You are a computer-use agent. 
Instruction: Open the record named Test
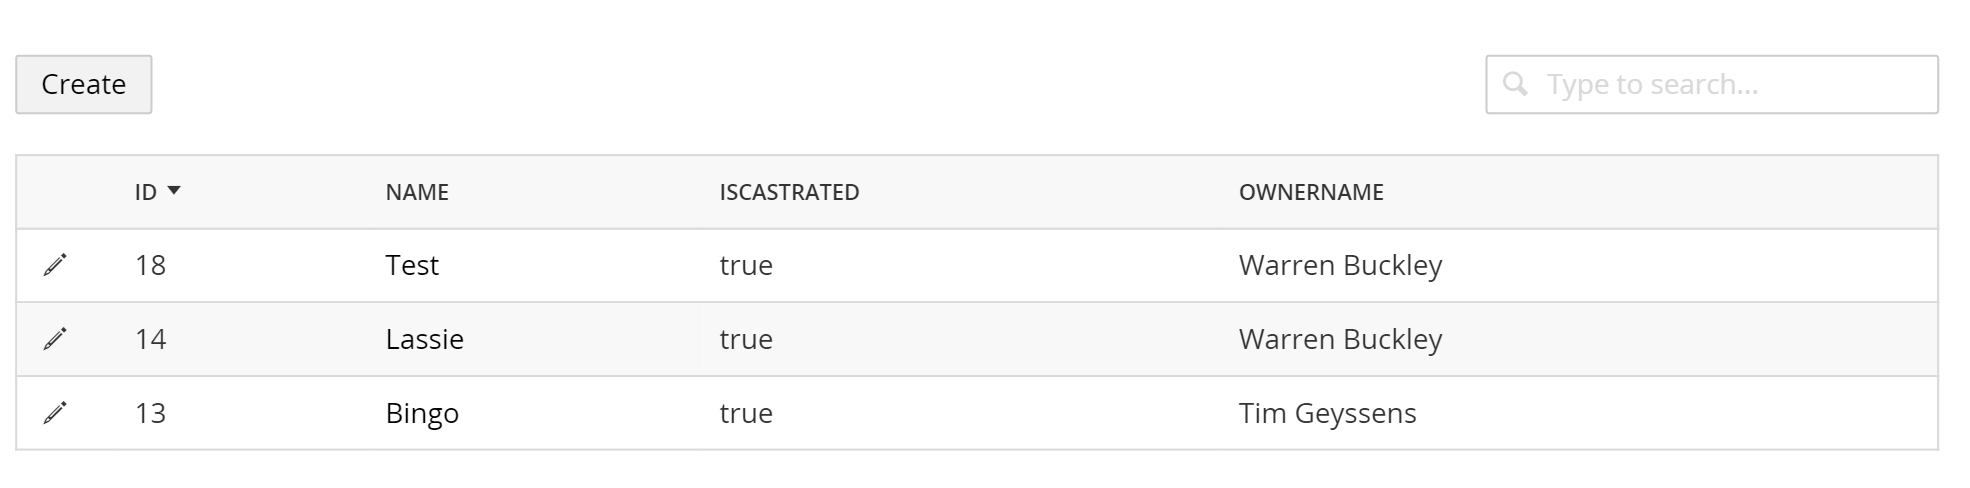412,265
